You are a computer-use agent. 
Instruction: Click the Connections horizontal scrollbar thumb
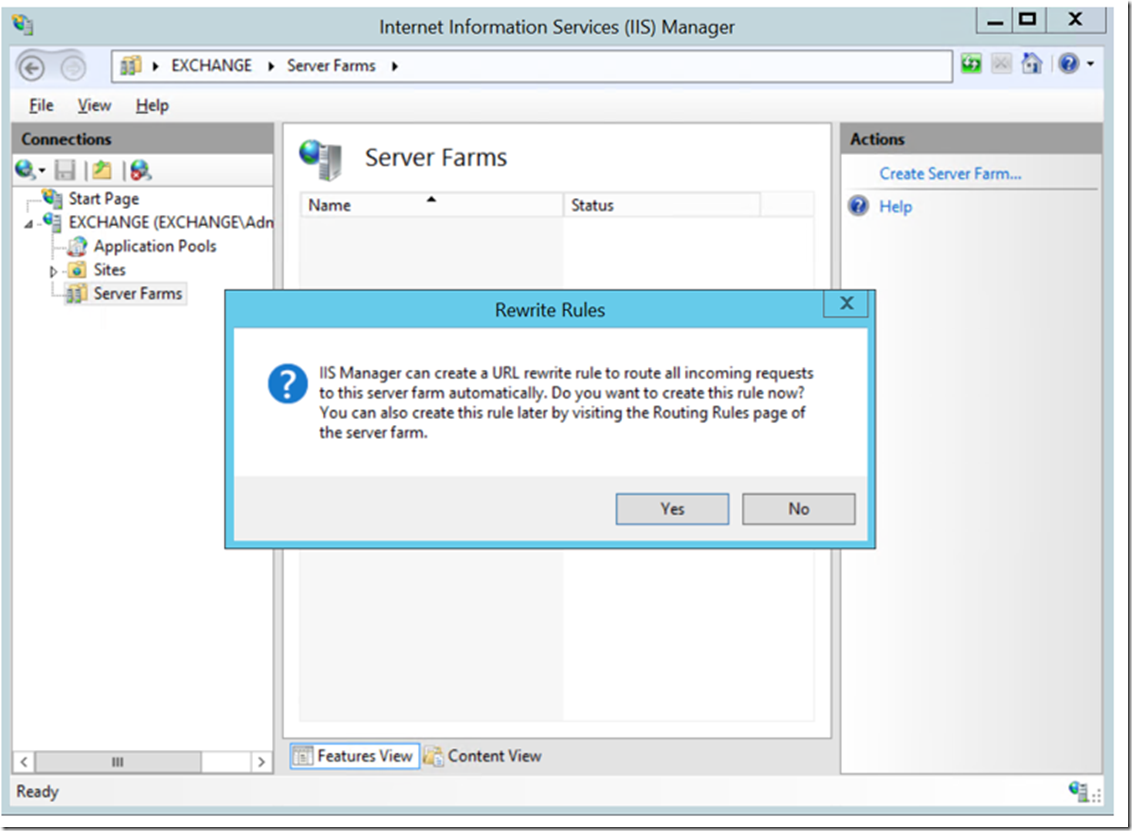click(118, 762)
